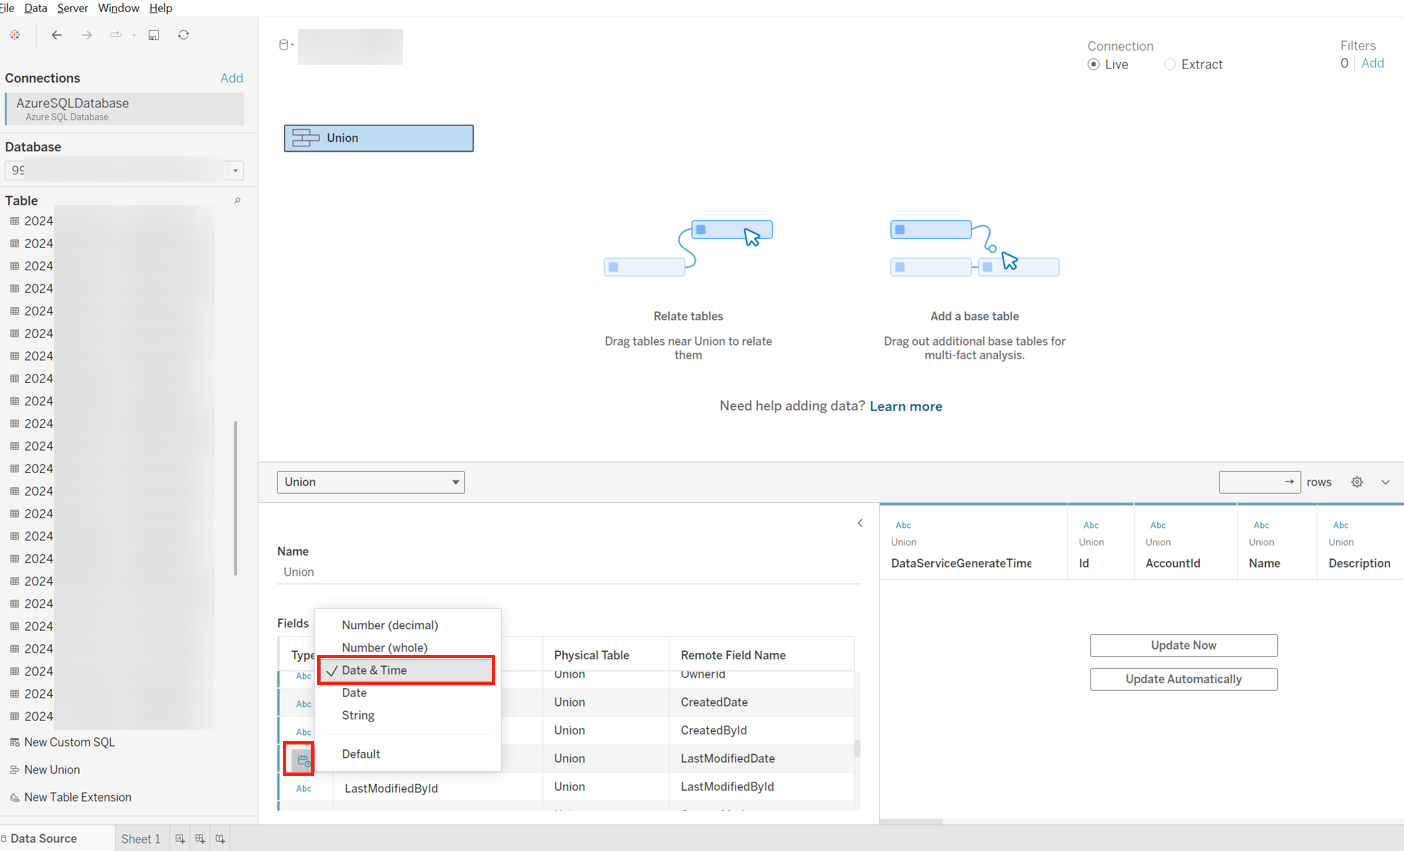Click the search icon in the Table panel
The height and width of the screenshot is (851, 1404).
tap(237, 200)
